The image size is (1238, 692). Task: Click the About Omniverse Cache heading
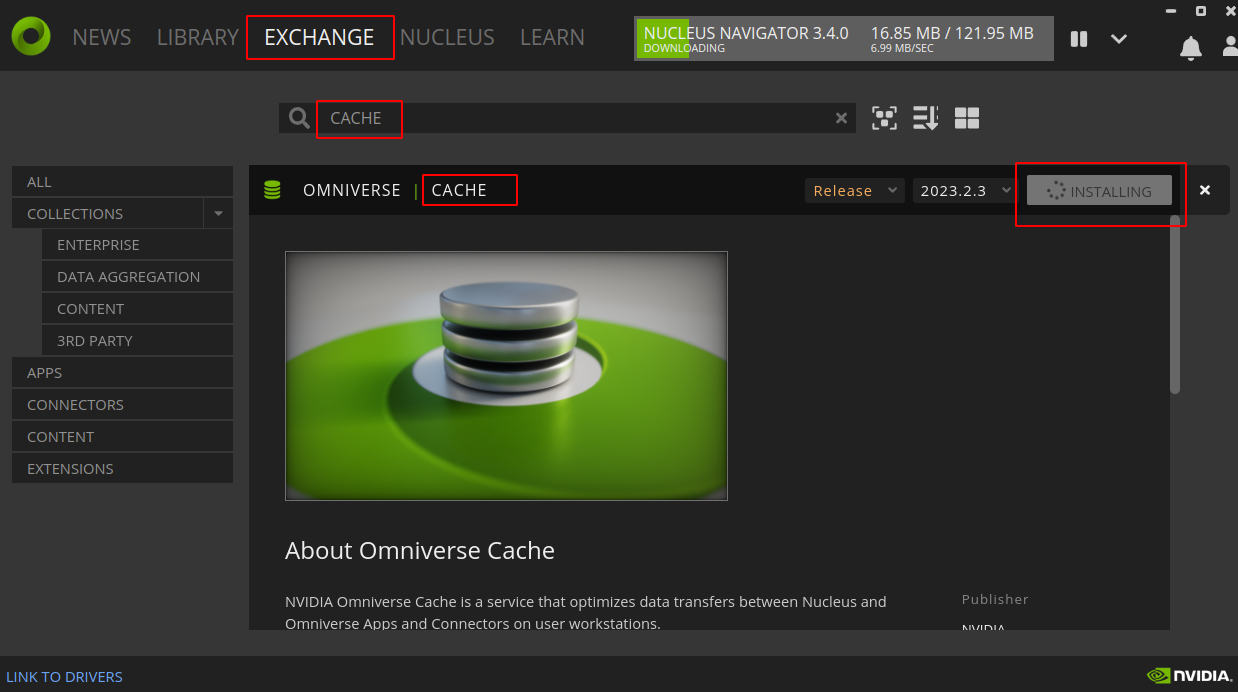[x=420, y=550]
